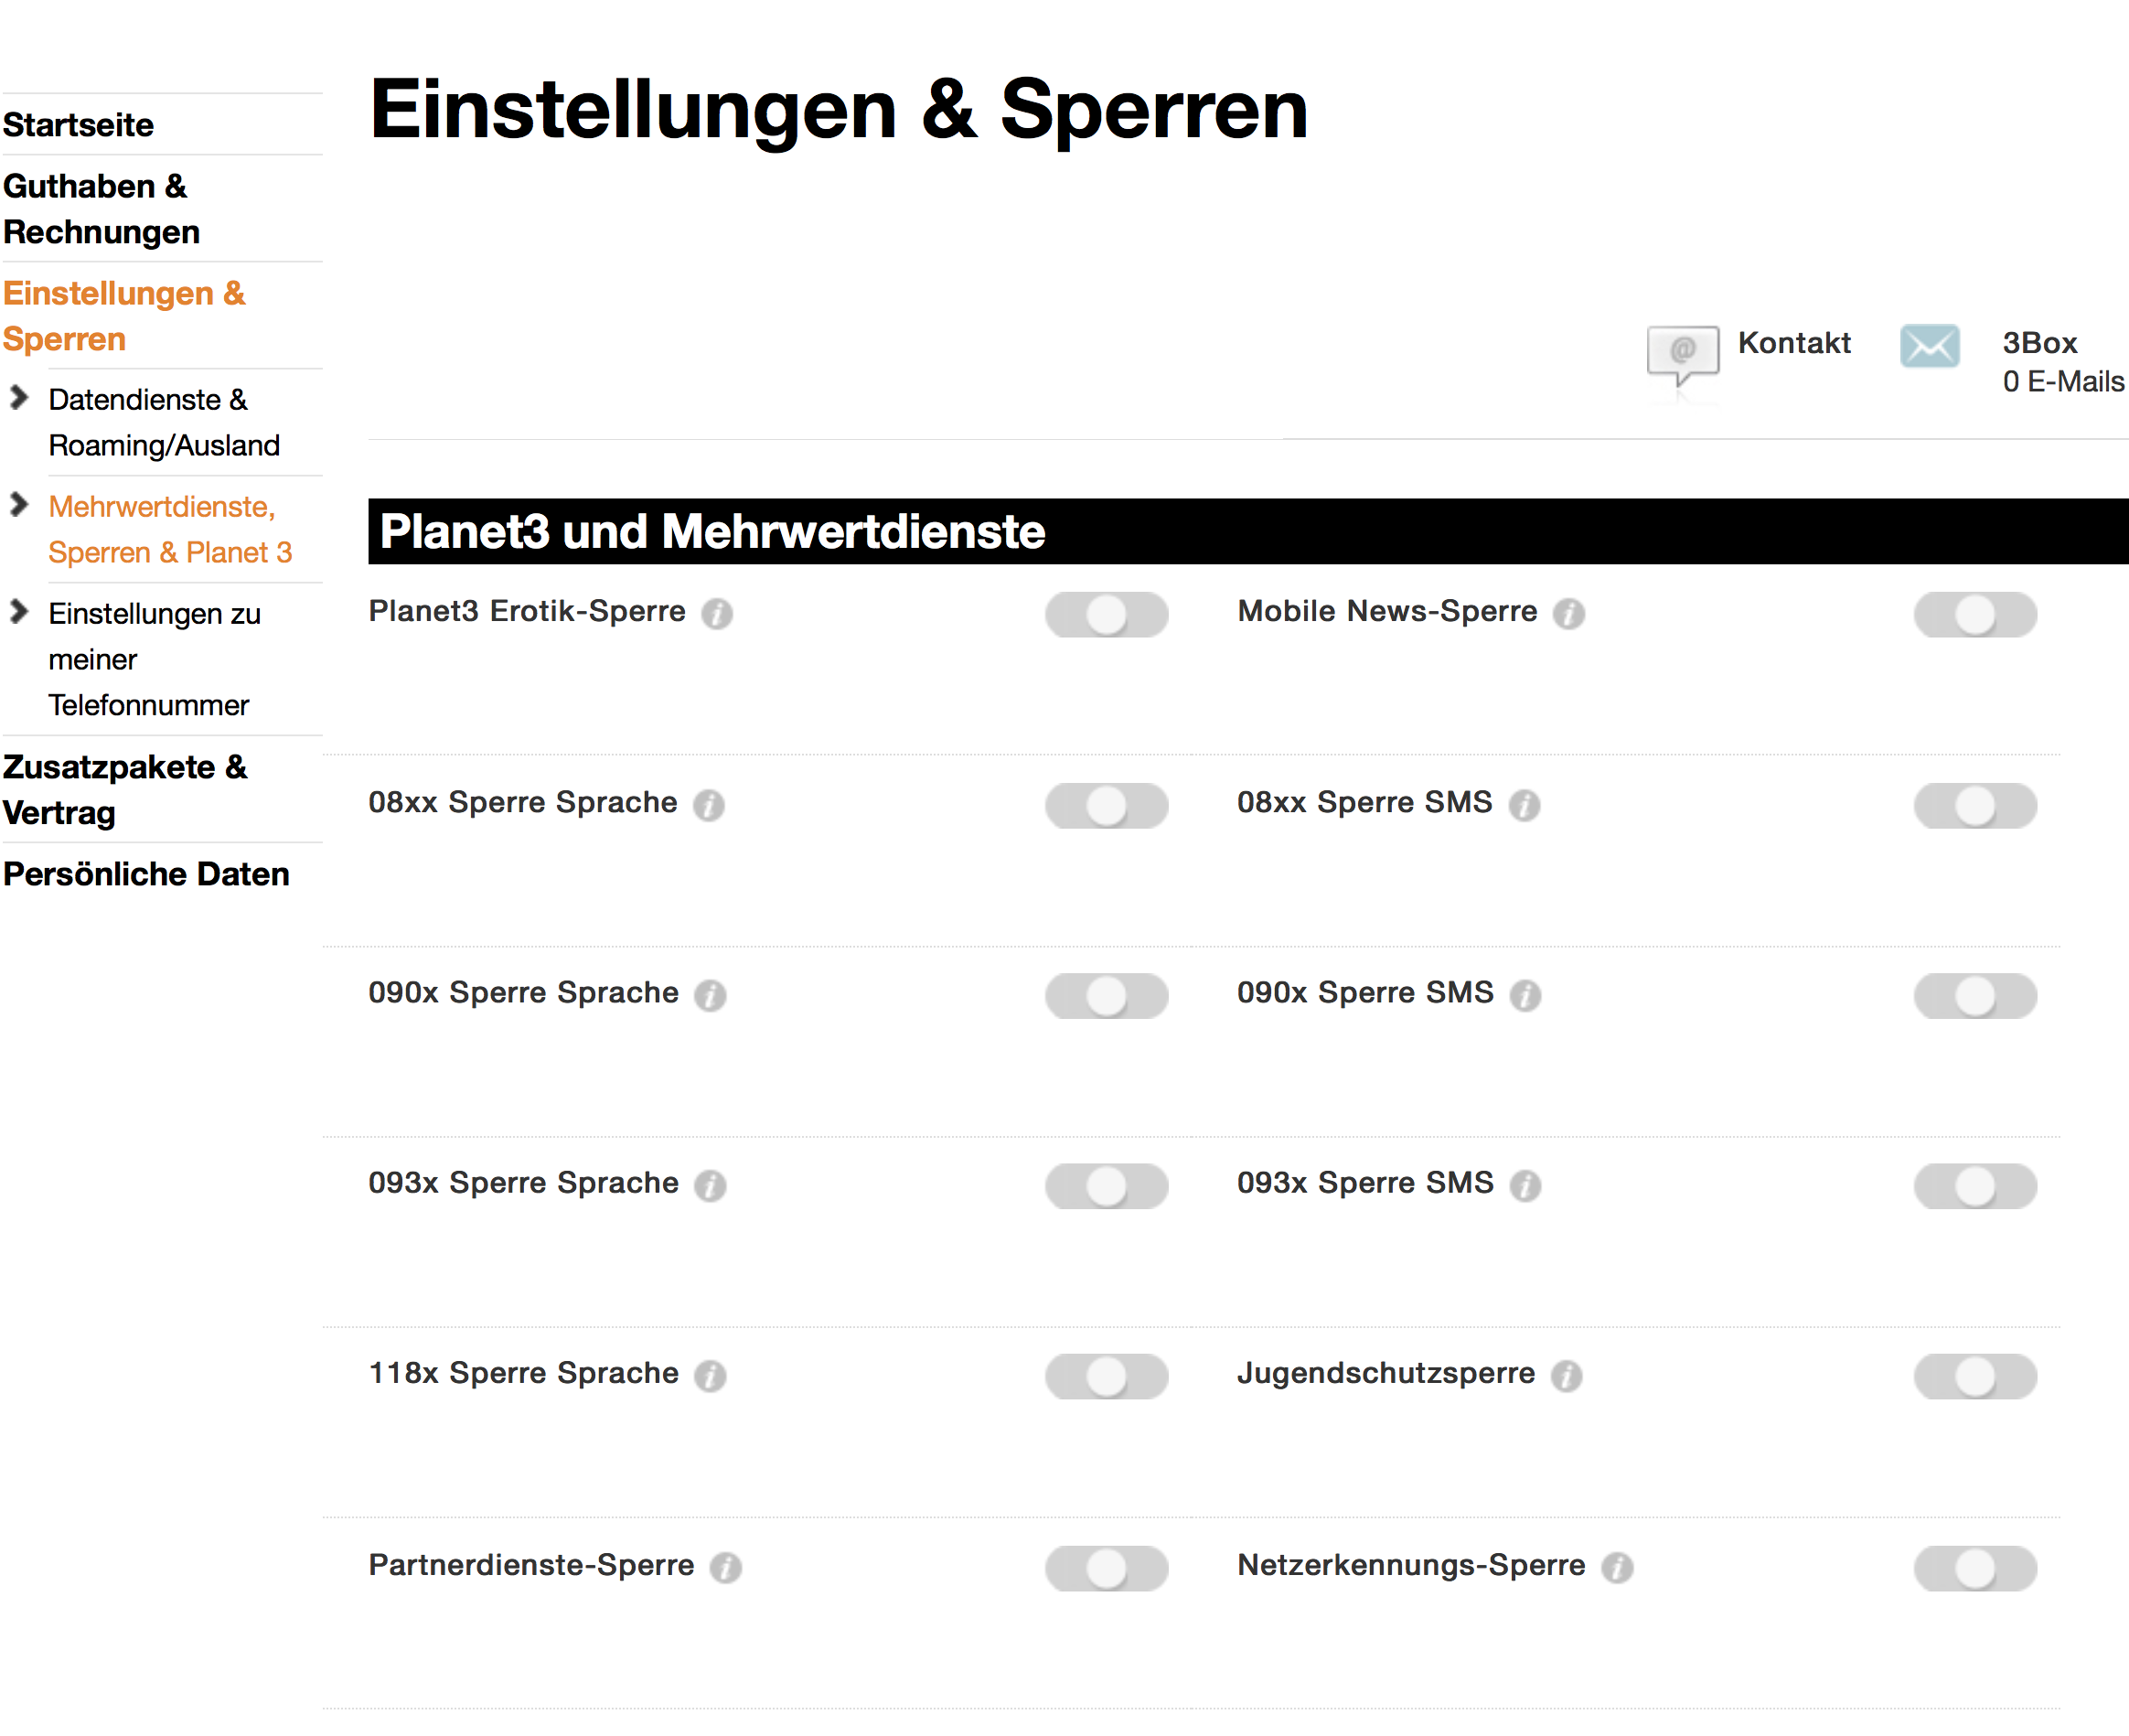
Task: Go to Guthaben & Rechnungen menu
Action: pos(101,209)
